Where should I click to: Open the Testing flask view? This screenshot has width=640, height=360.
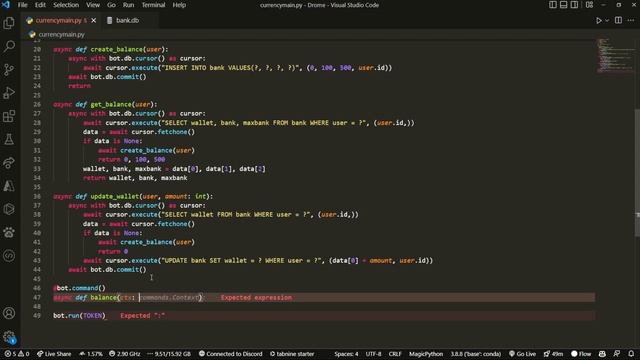(x=9, y=140)
